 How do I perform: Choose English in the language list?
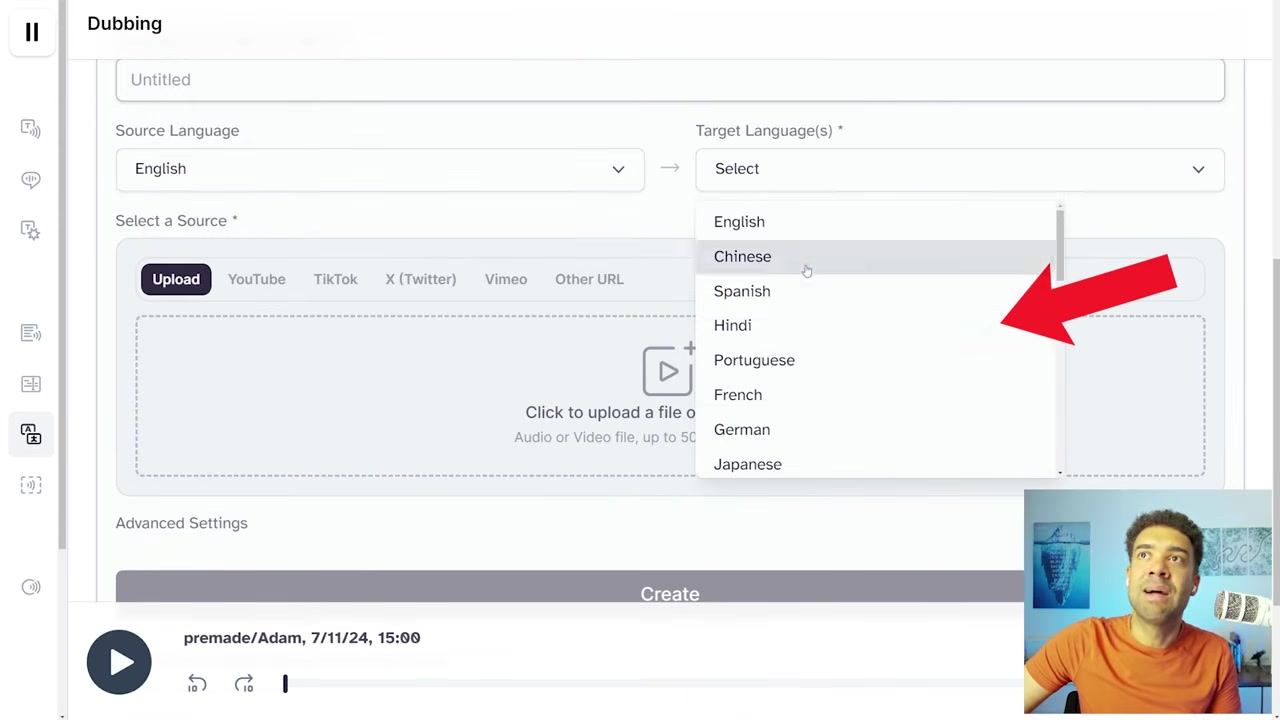[x=875, y=222]
